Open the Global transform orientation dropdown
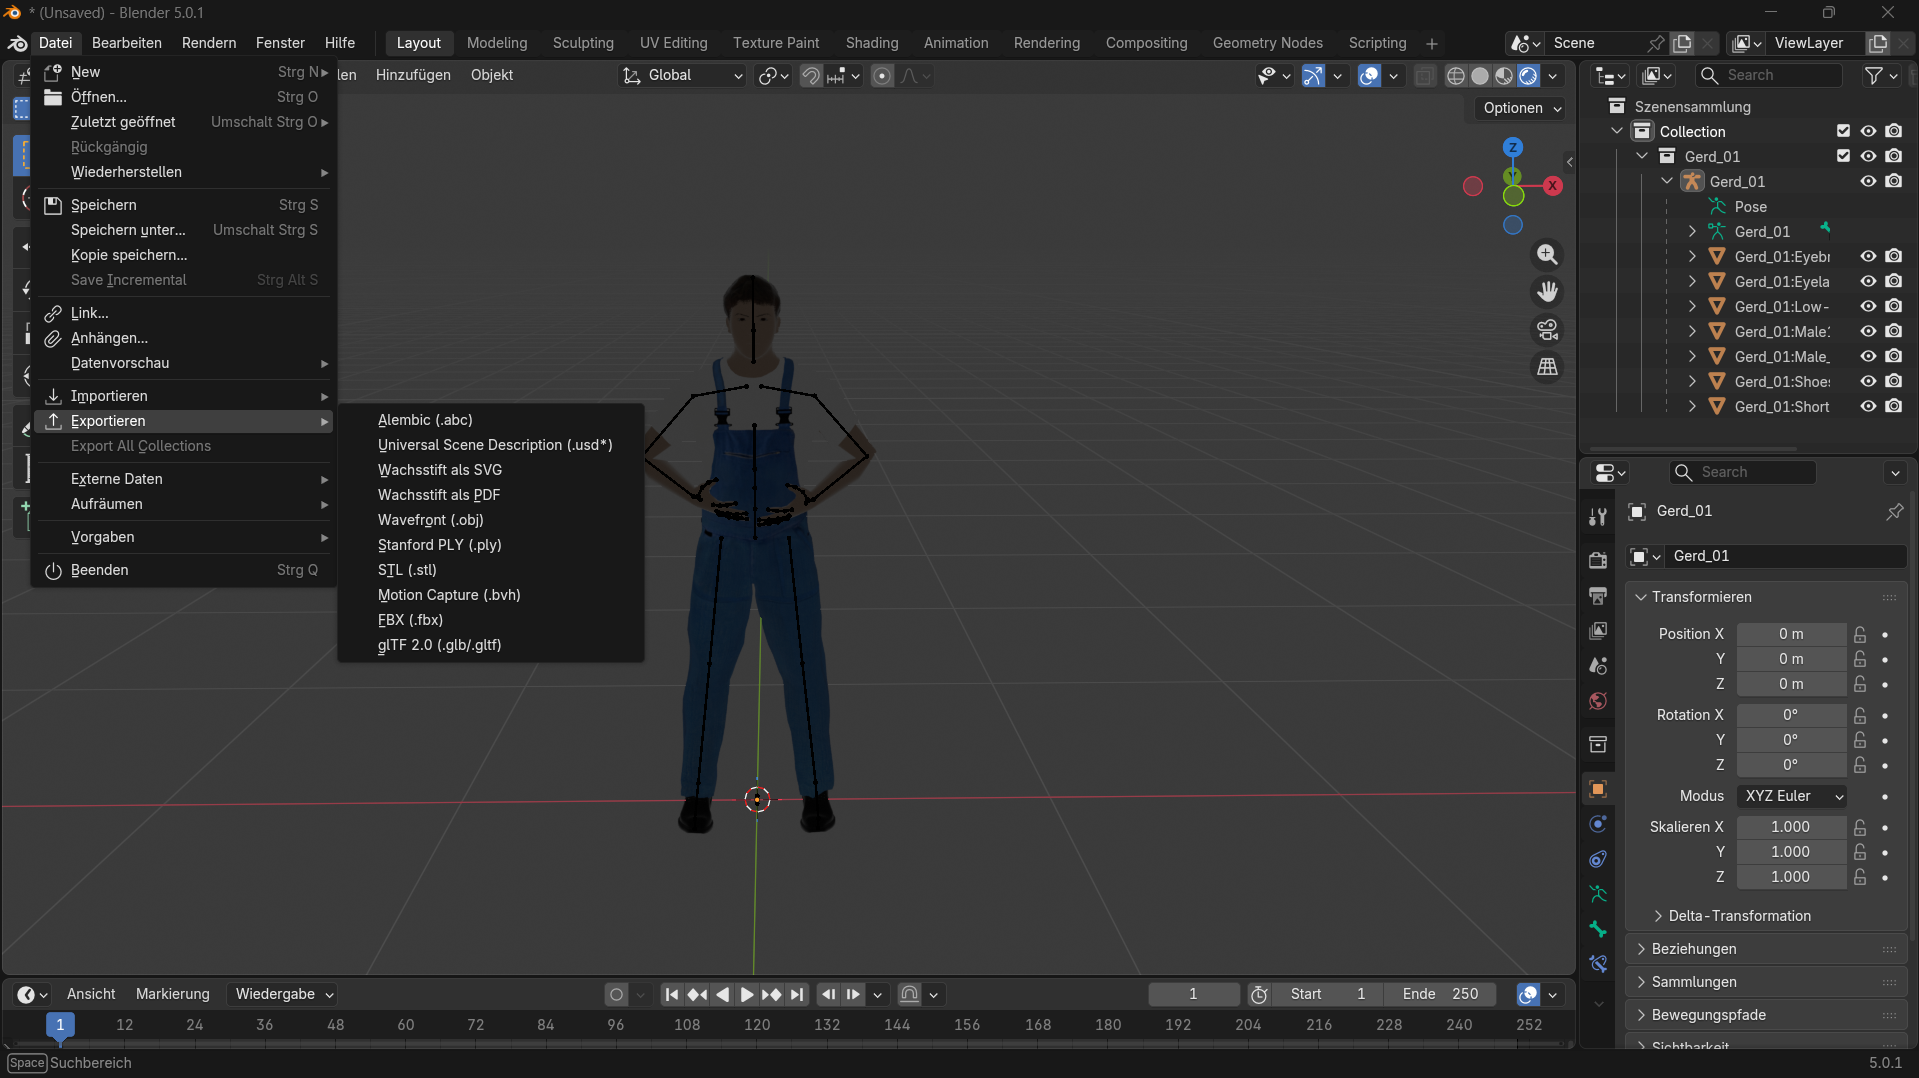Viewport: 1919px width, 1078px height. click(x=682, y=75)
